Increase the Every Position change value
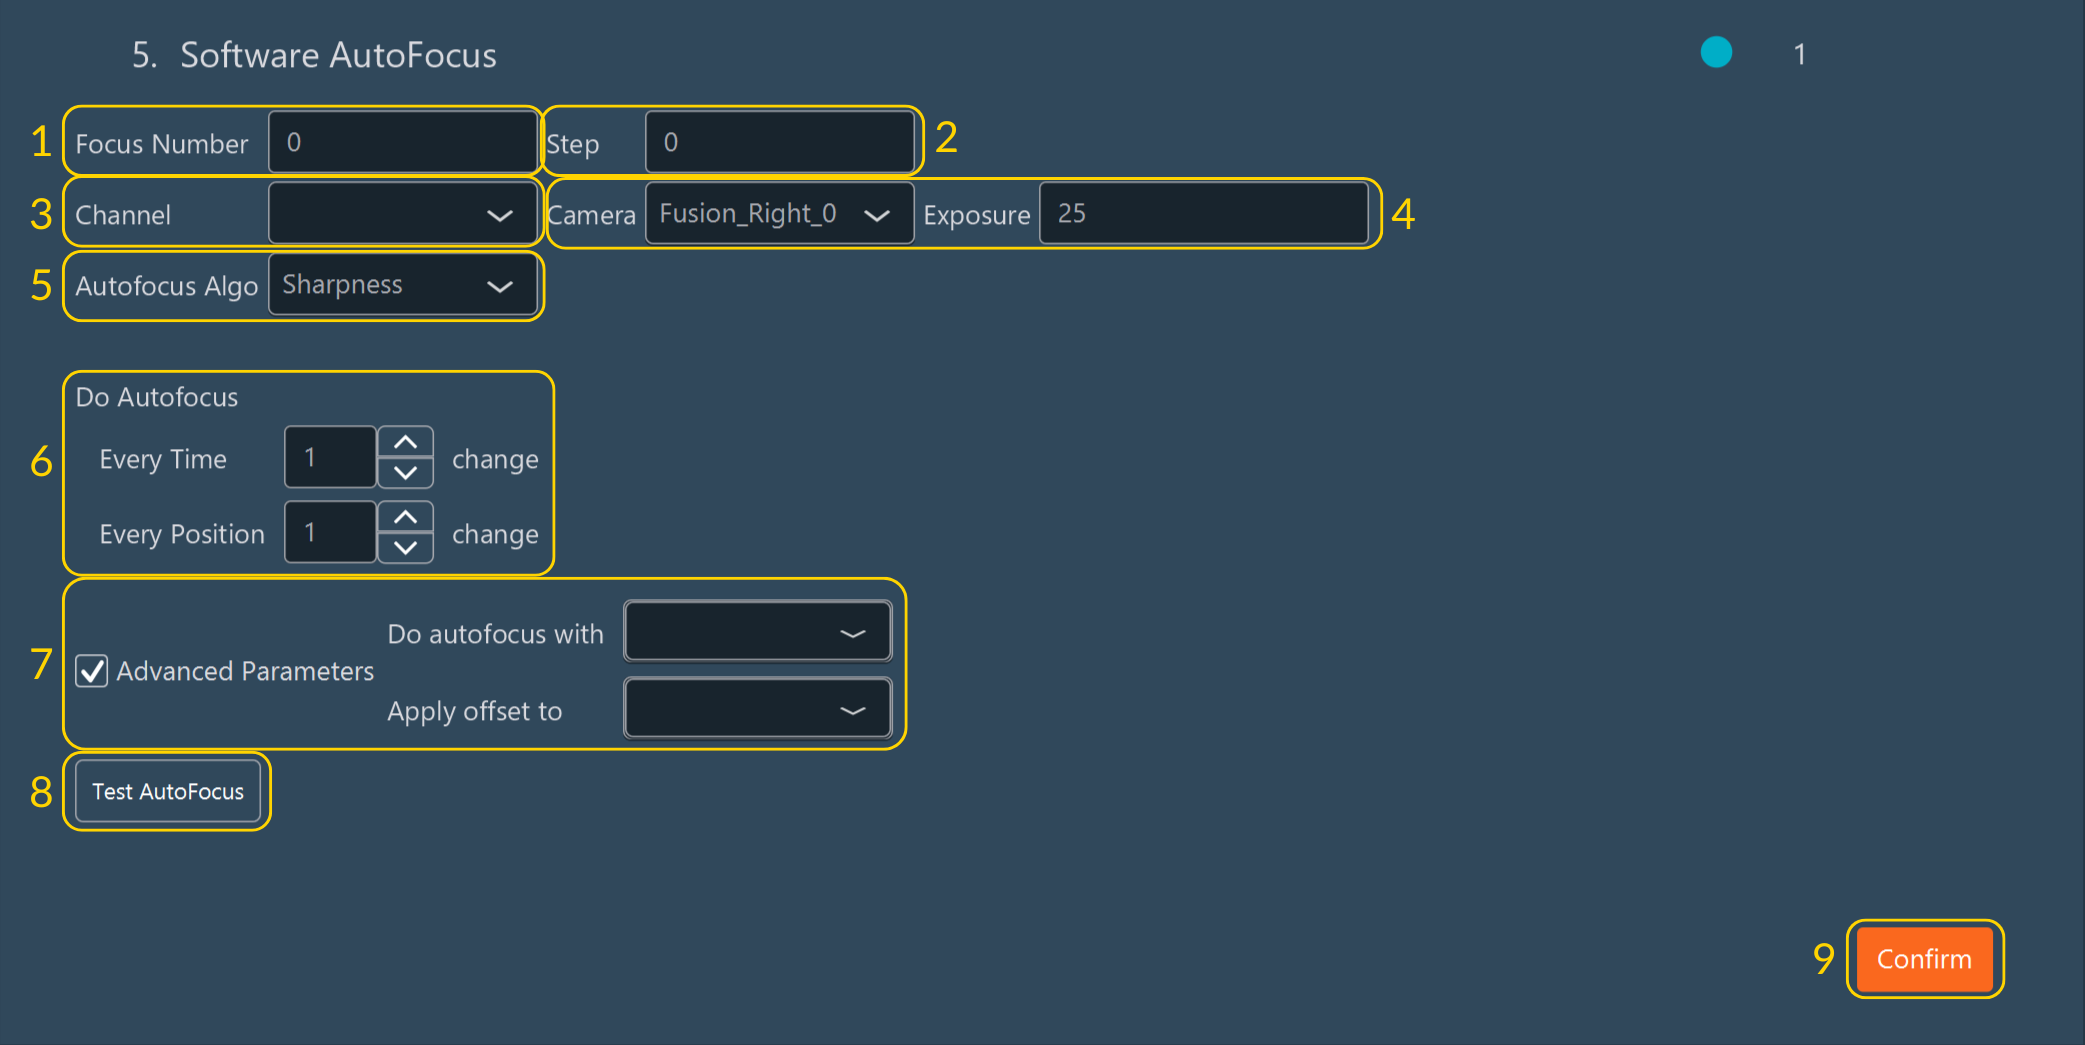 pyautogui.click(x=405, y=518)
